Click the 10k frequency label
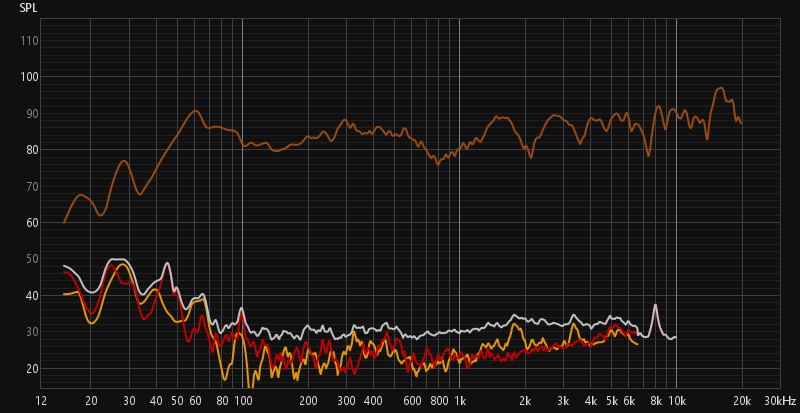The width and height of the screenshot is (800, 413). point(677,400)
